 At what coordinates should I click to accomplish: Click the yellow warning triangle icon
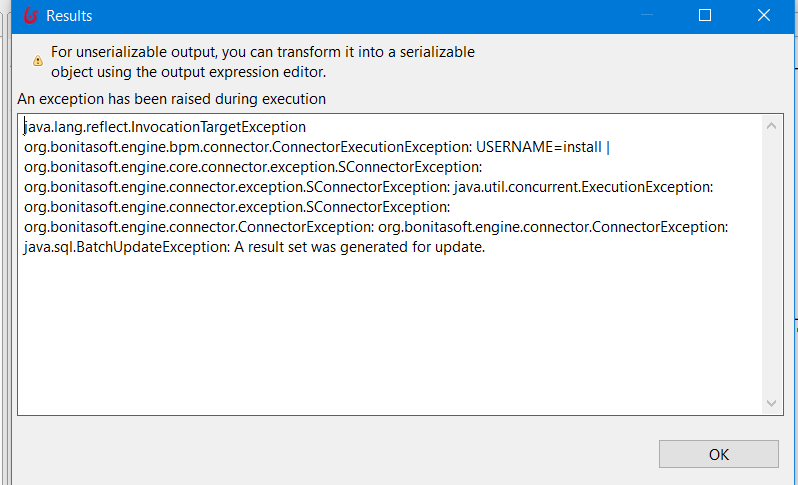(38, 61)
